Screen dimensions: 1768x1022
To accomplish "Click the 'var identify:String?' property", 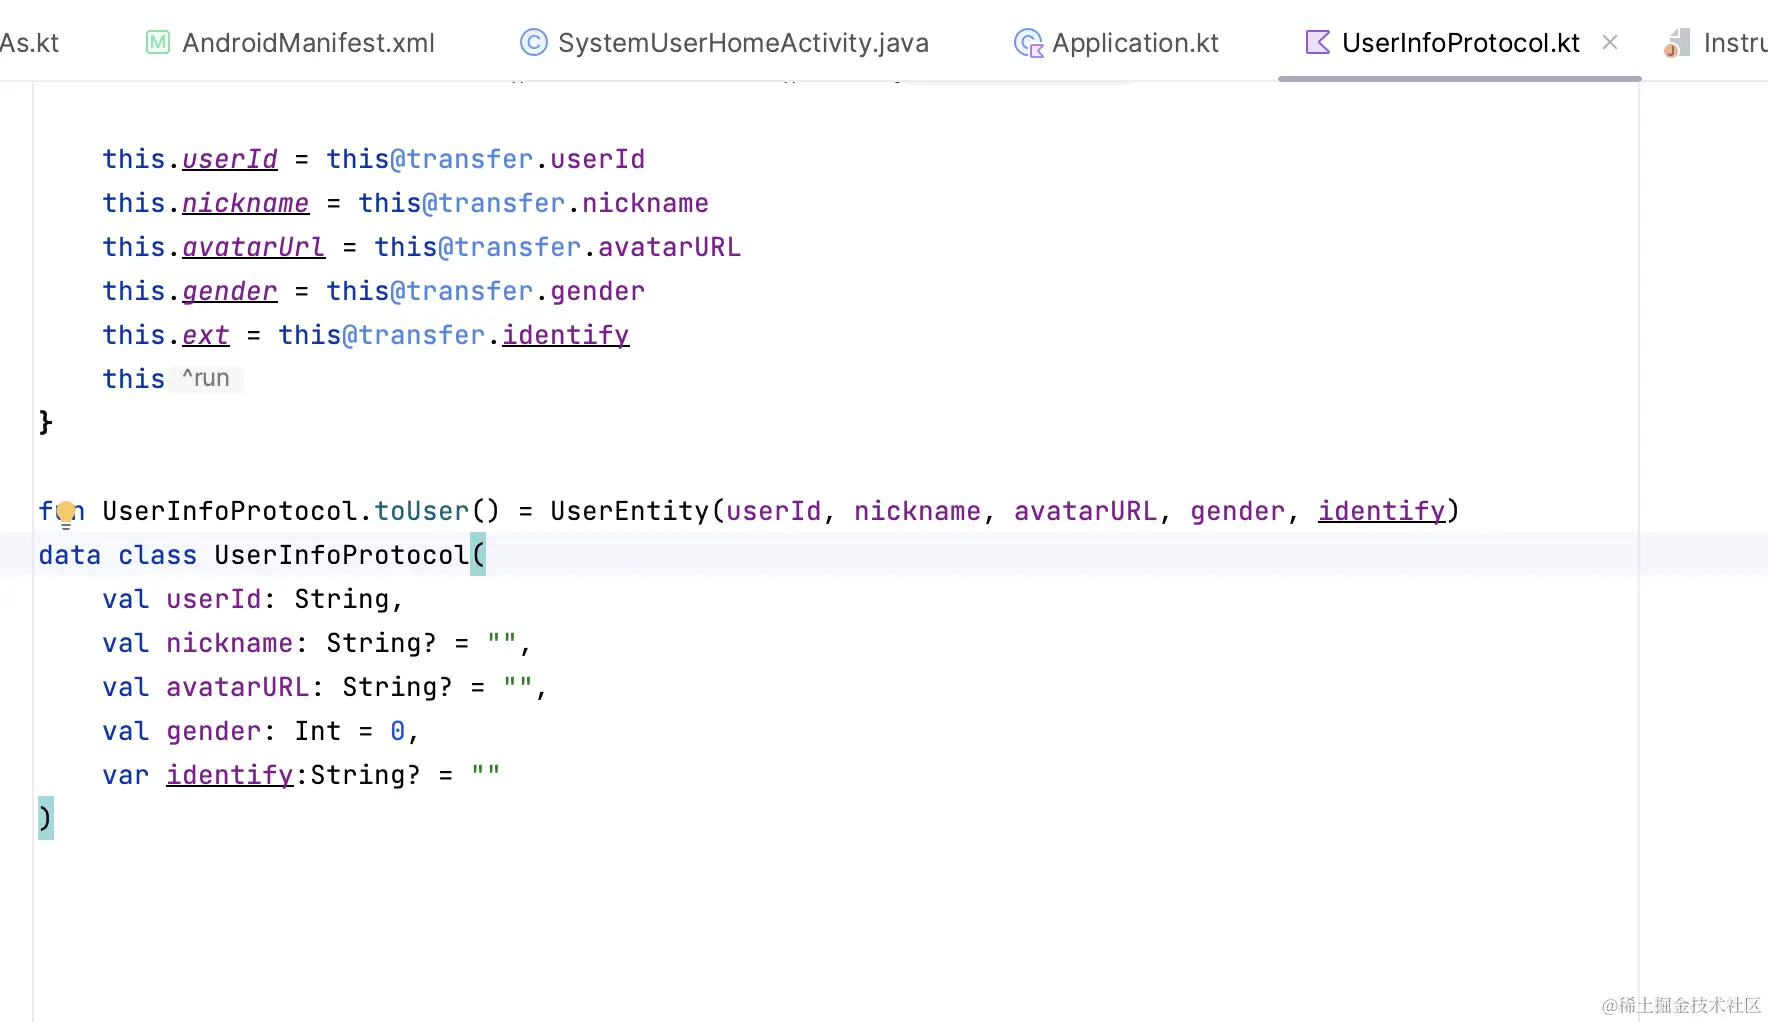I will [301, 775].
